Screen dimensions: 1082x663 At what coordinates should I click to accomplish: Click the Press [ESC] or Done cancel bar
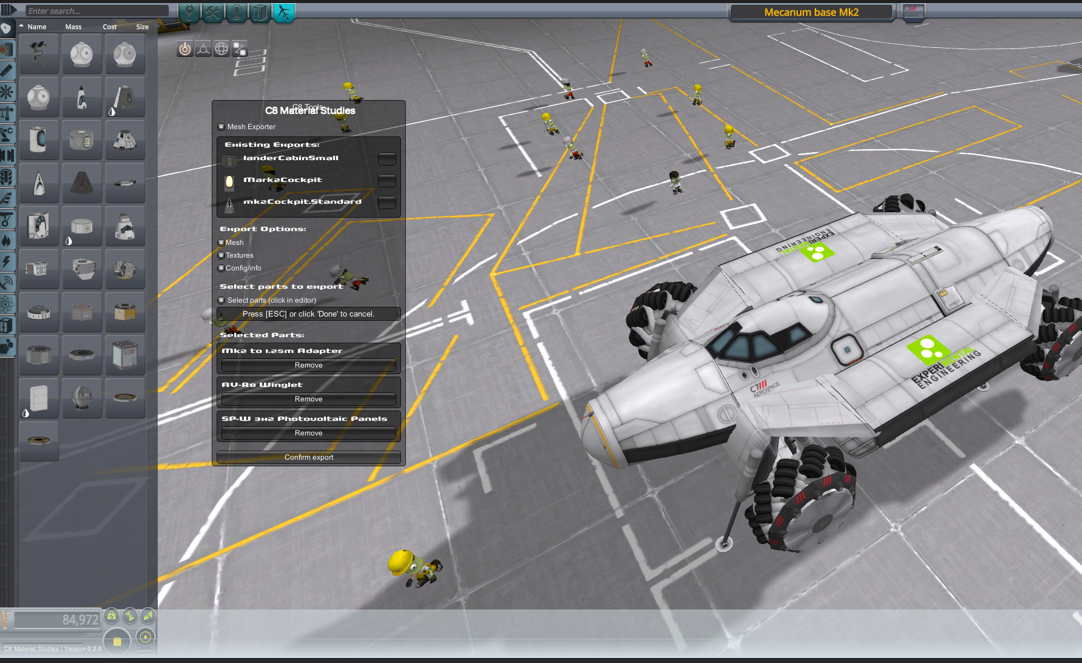(x=308, y=314)
